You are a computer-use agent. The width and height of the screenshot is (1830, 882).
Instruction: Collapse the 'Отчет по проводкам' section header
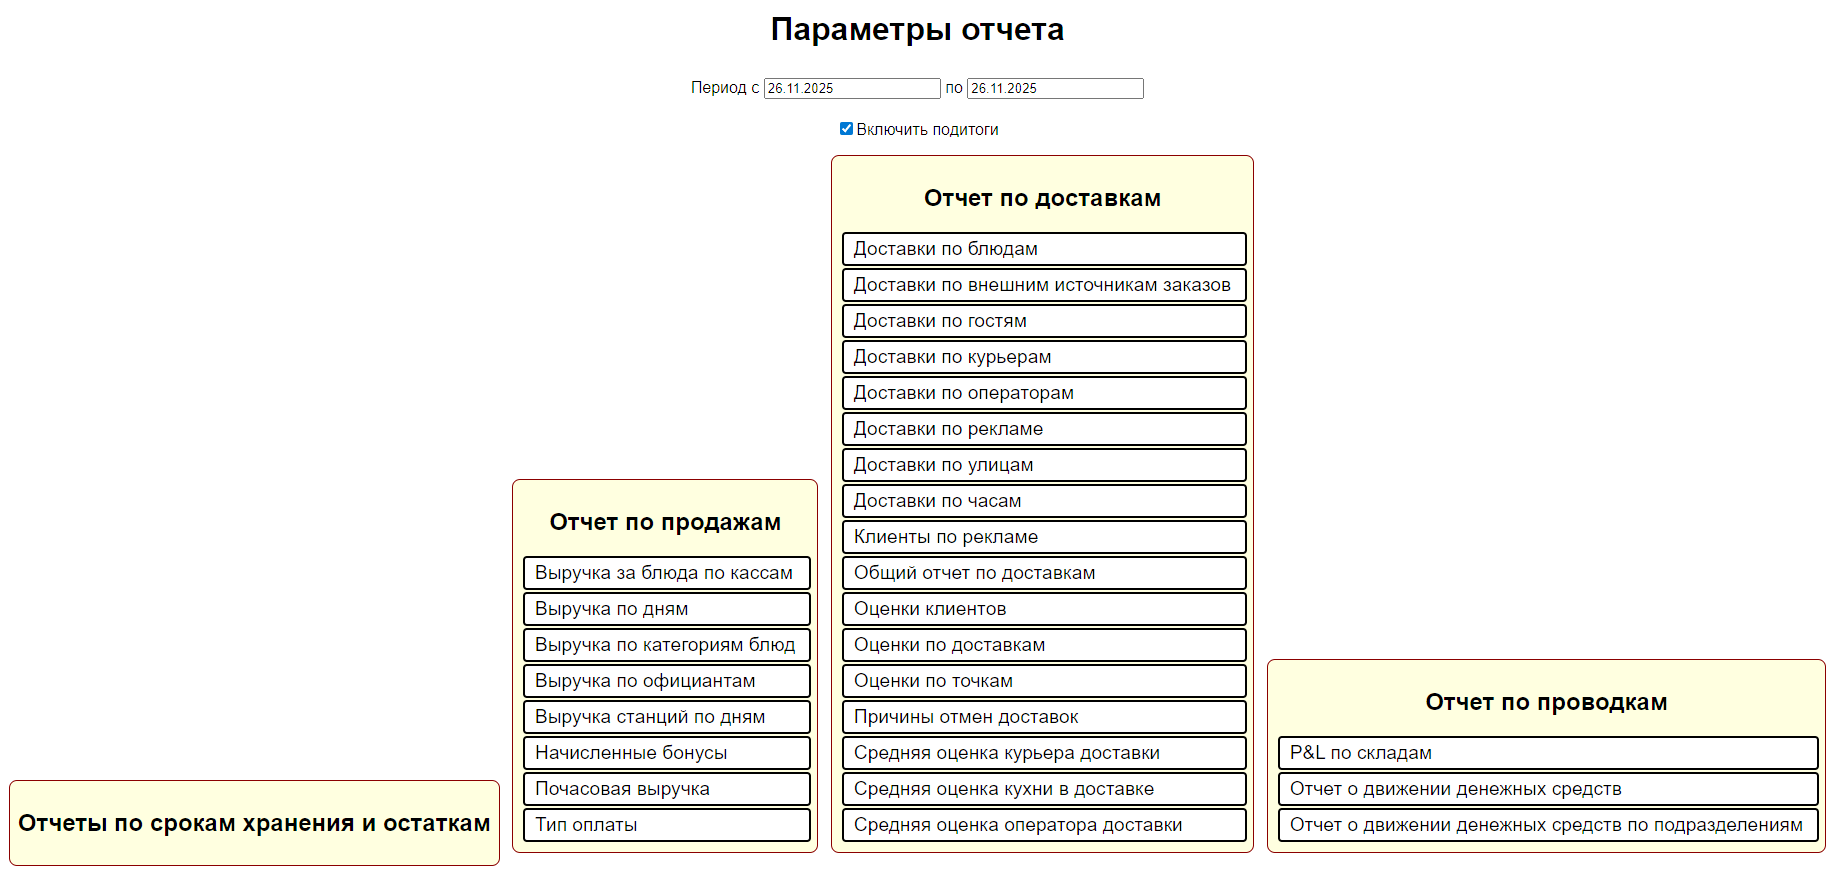point(1545,702)
